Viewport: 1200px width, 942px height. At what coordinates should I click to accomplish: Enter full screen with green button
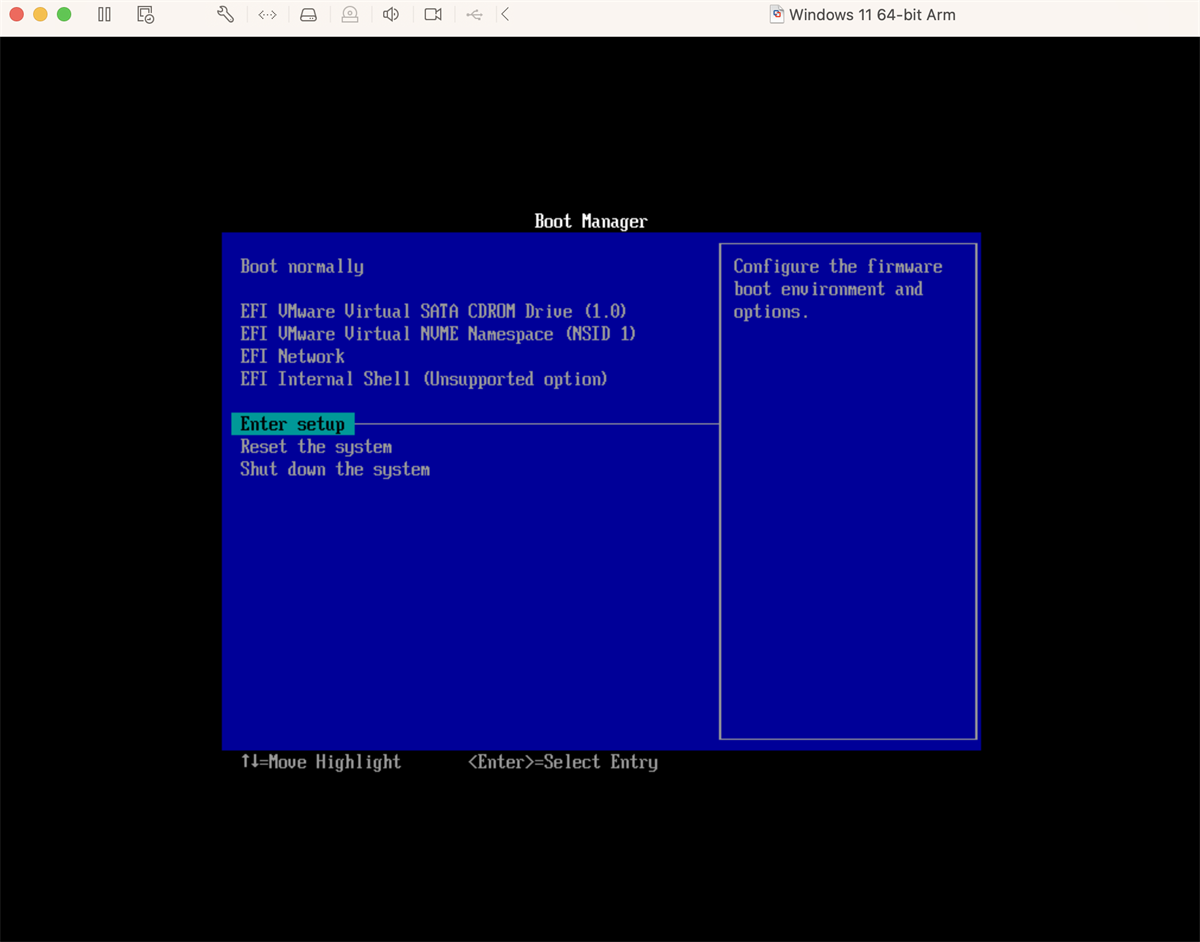pos(64,15)
